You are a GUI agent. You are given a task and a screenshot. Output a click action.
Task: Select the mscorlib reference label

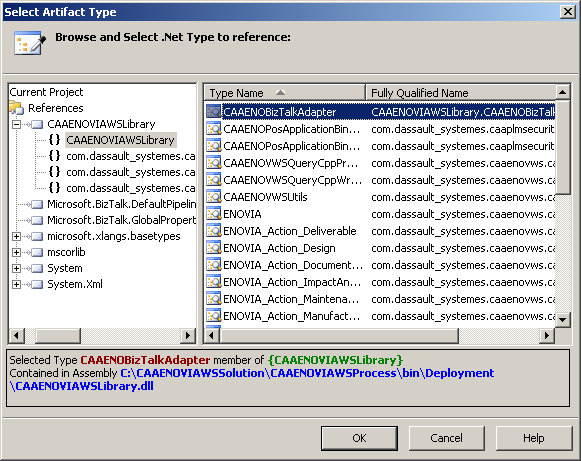(x=66, y=252)
